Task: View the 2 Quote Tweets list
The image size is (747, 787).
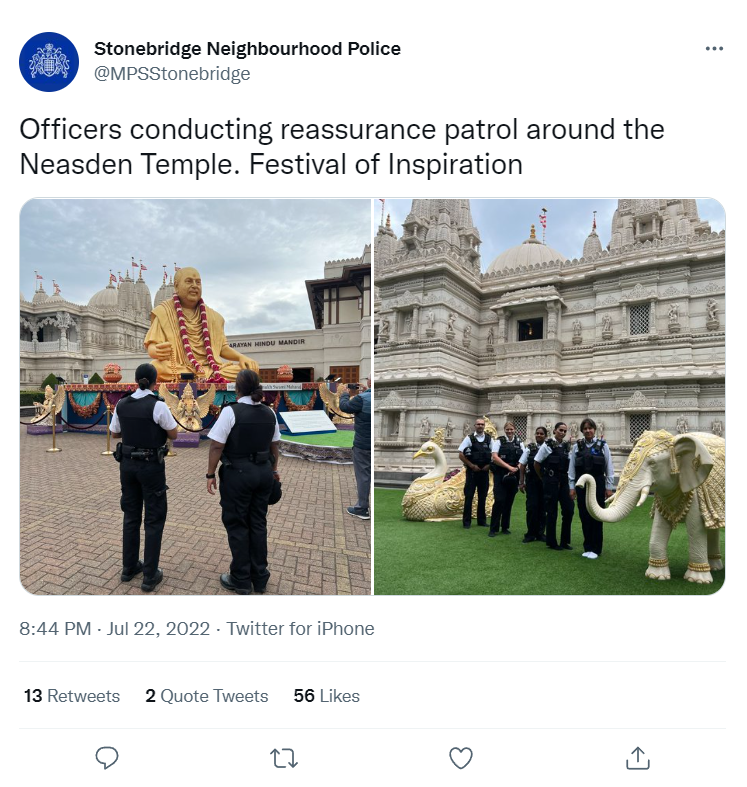Action: click(206, 696)
